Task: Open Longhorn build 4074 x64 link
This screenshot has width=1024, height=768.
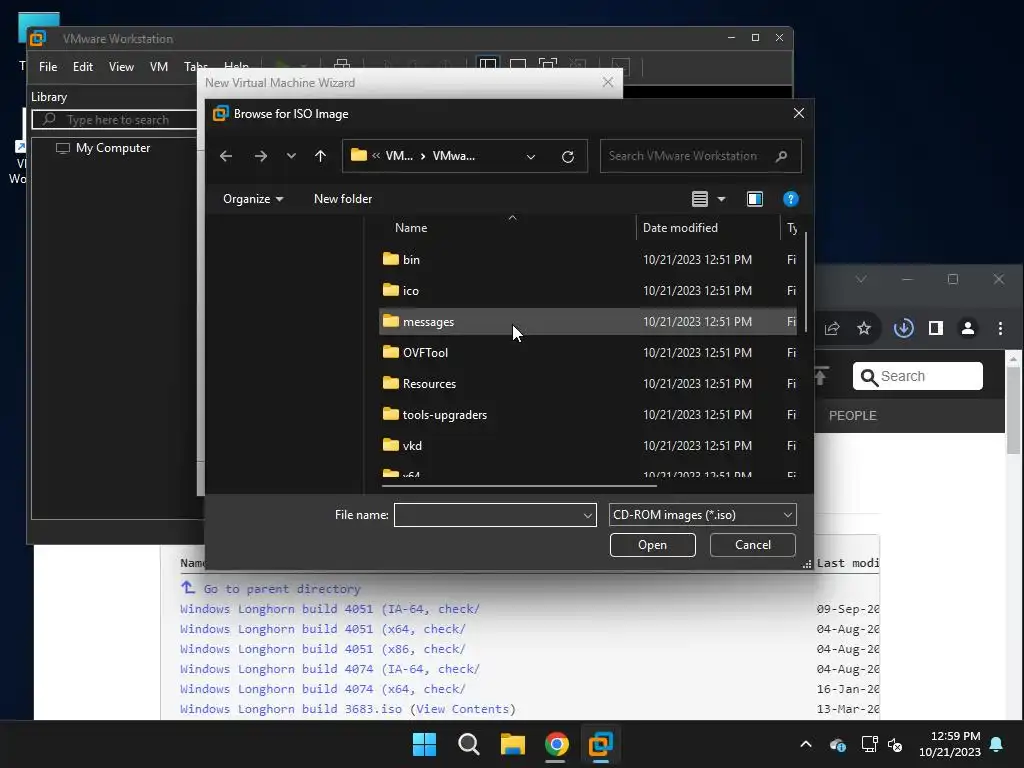Action: click(x=323, y=689)
